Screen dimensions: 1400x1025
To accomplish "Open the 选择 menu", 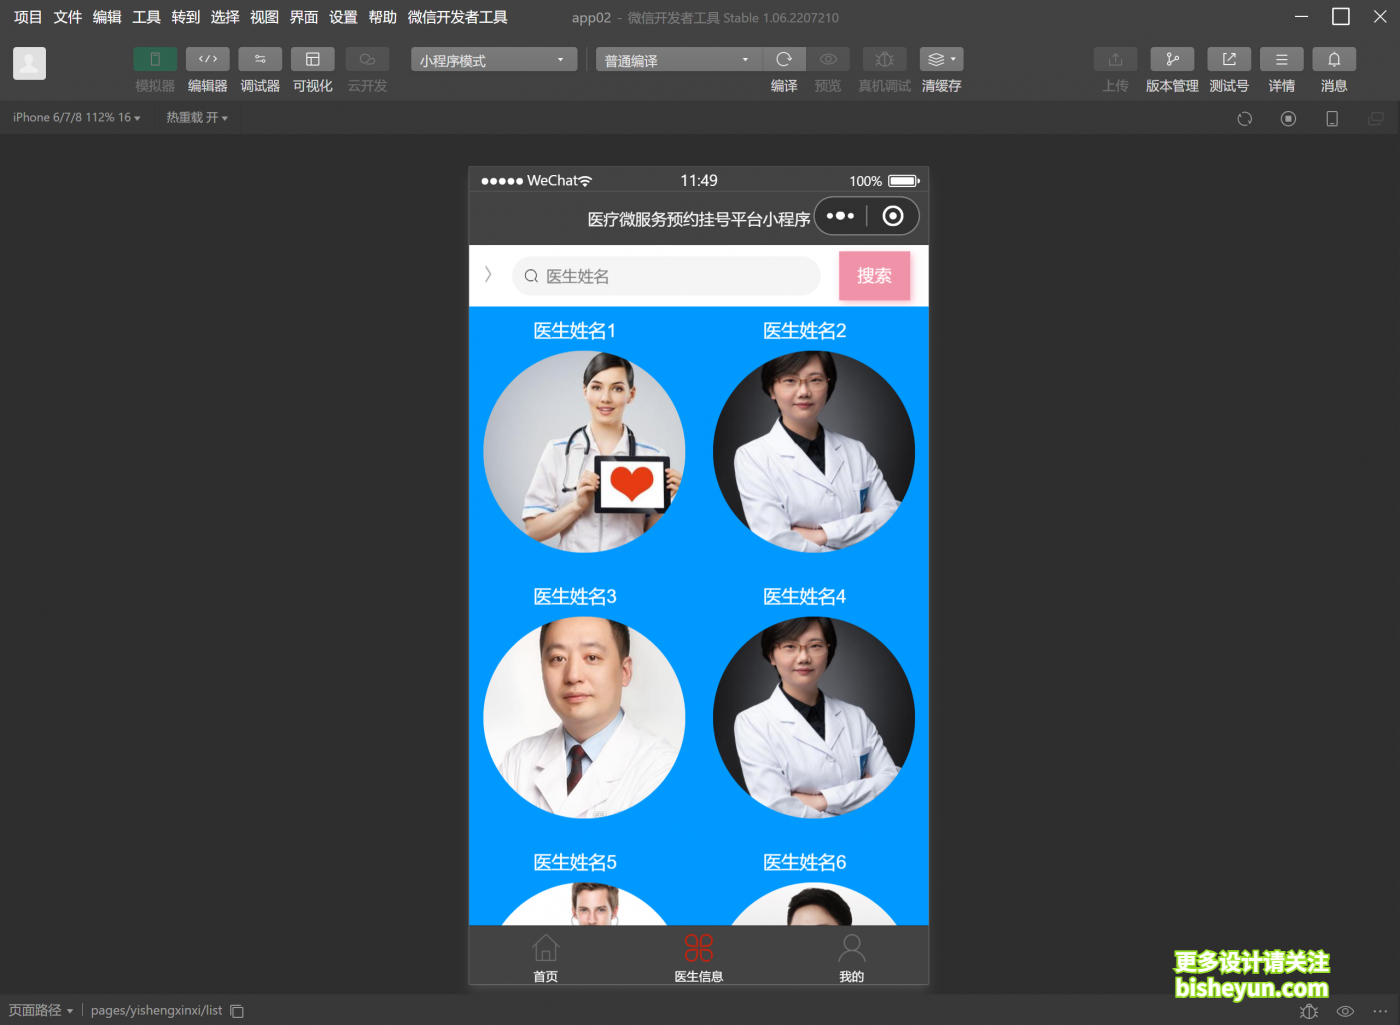I will coord(225,17).
